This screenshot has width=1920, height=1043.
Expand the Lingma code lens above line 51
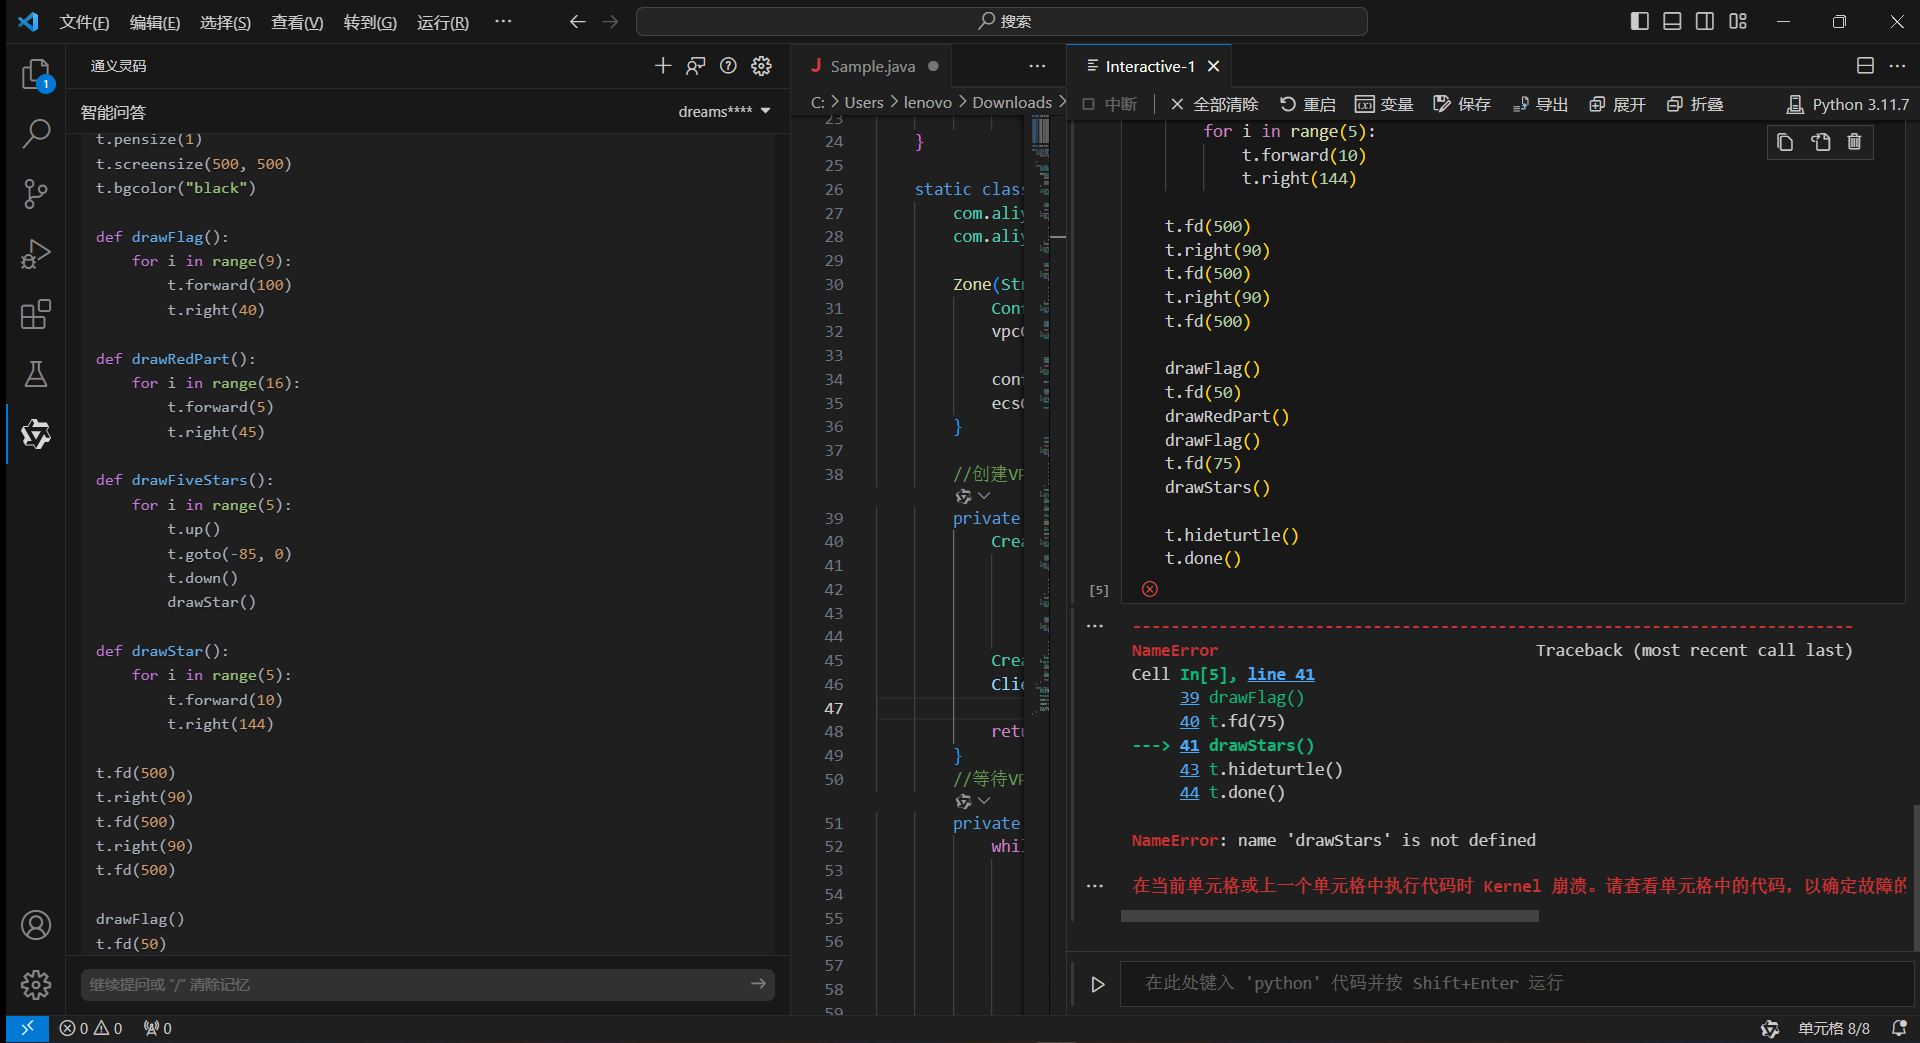point(973,801)
